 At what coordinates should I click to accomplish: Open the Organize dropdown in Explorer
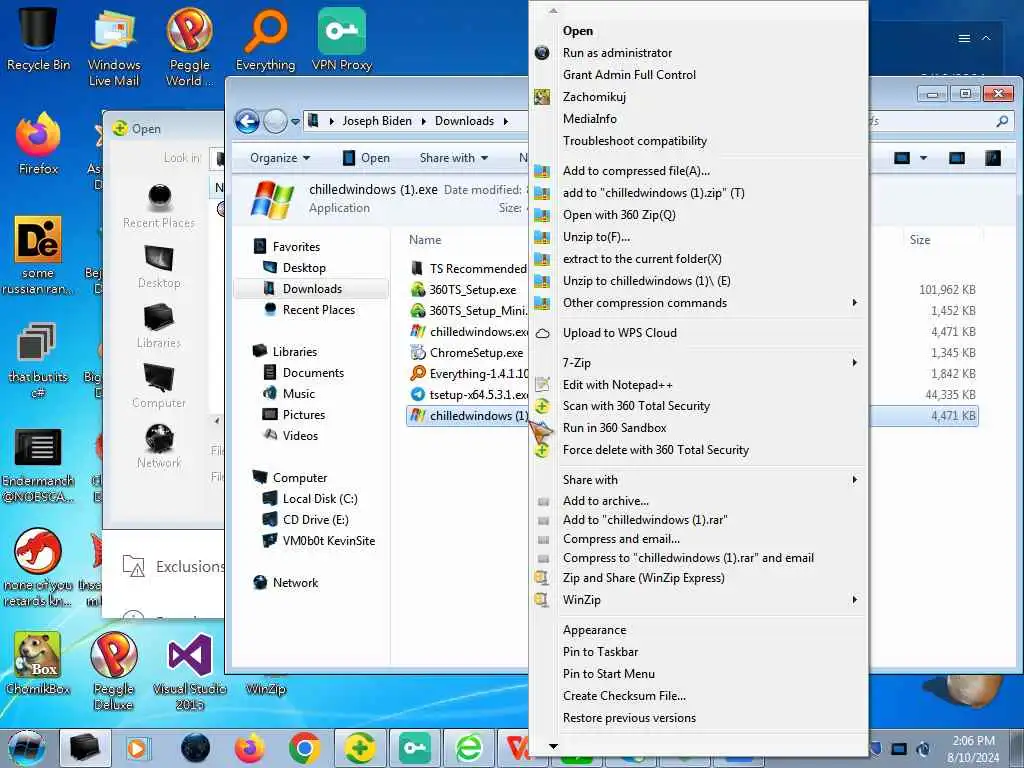(x=280, y=158)
